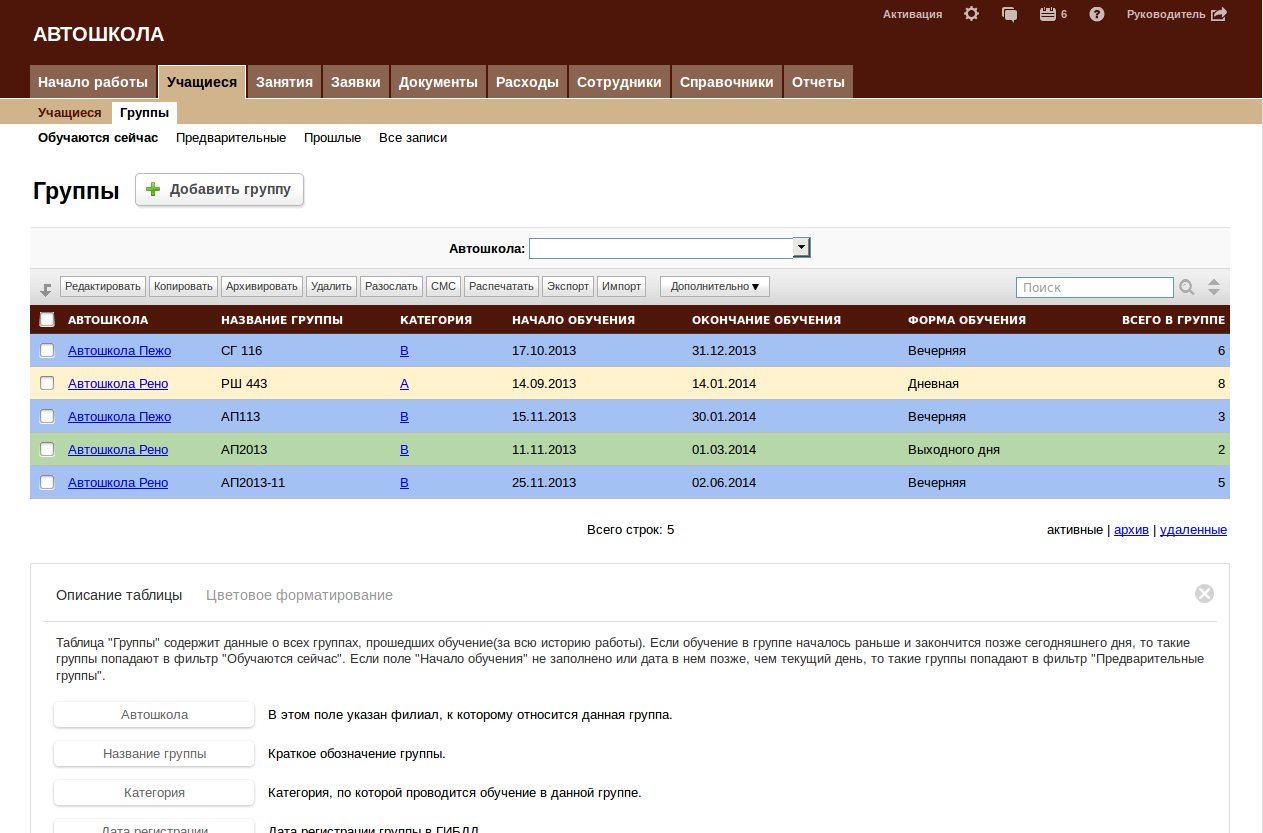Open settings gear icon in header
Viewport: 1263px width, 833px height.
click(971, 14)
